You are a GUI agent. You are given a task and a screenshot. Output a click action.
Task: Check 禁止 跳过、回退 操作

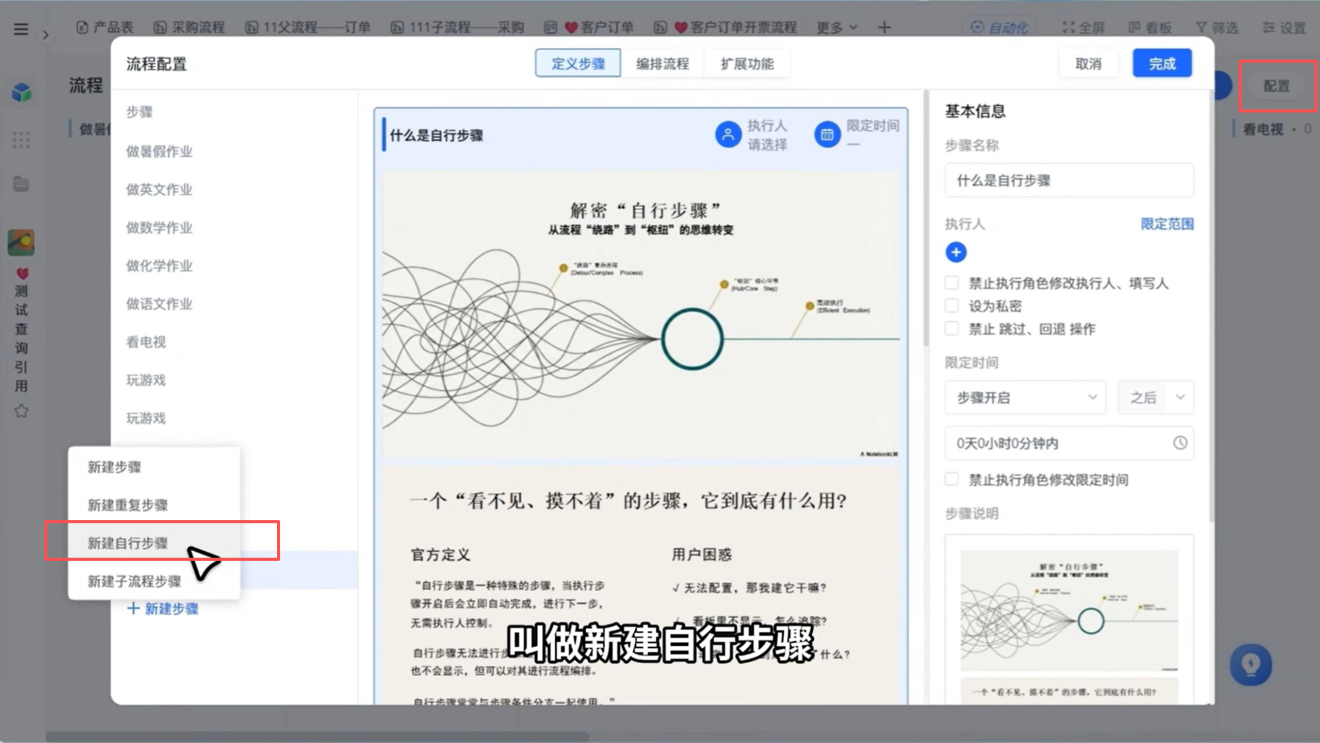pos(952,329)
